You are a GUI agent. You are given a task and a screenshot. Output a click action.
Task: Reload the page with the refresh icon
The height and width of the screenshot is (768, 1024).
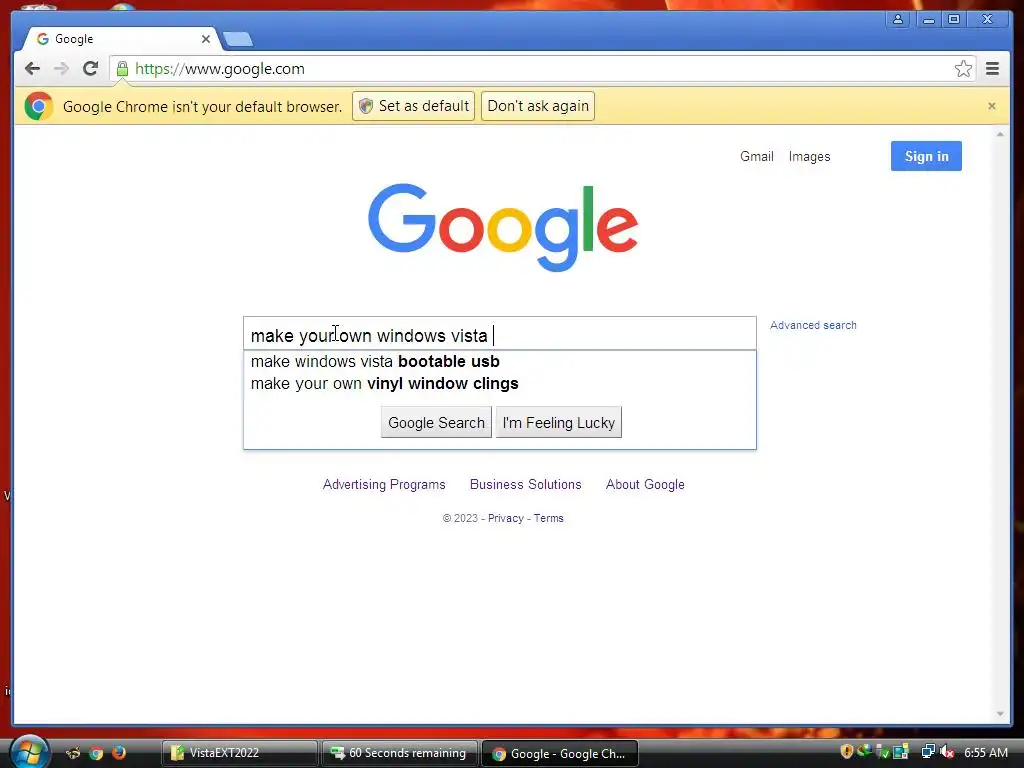point(91,69)
